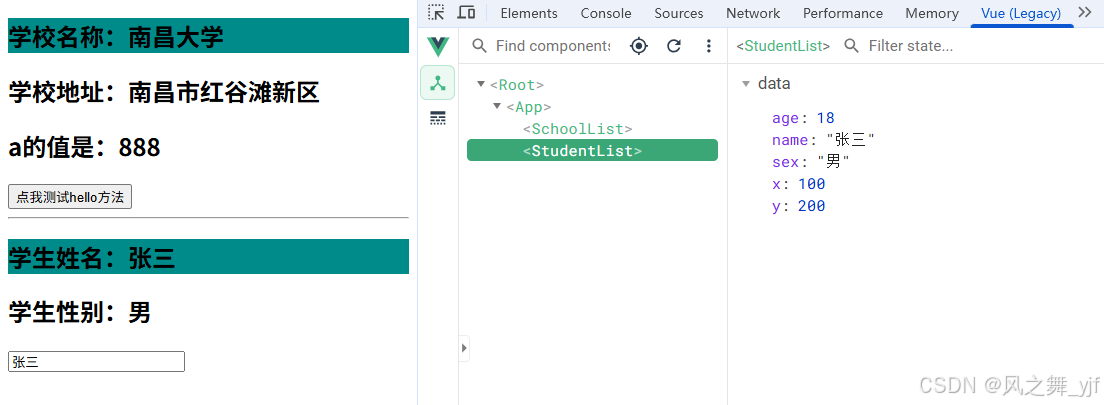Activate the inspect element picker icon
The image size is (1104, 405).
pyautogui.click(x=437, y=13)
